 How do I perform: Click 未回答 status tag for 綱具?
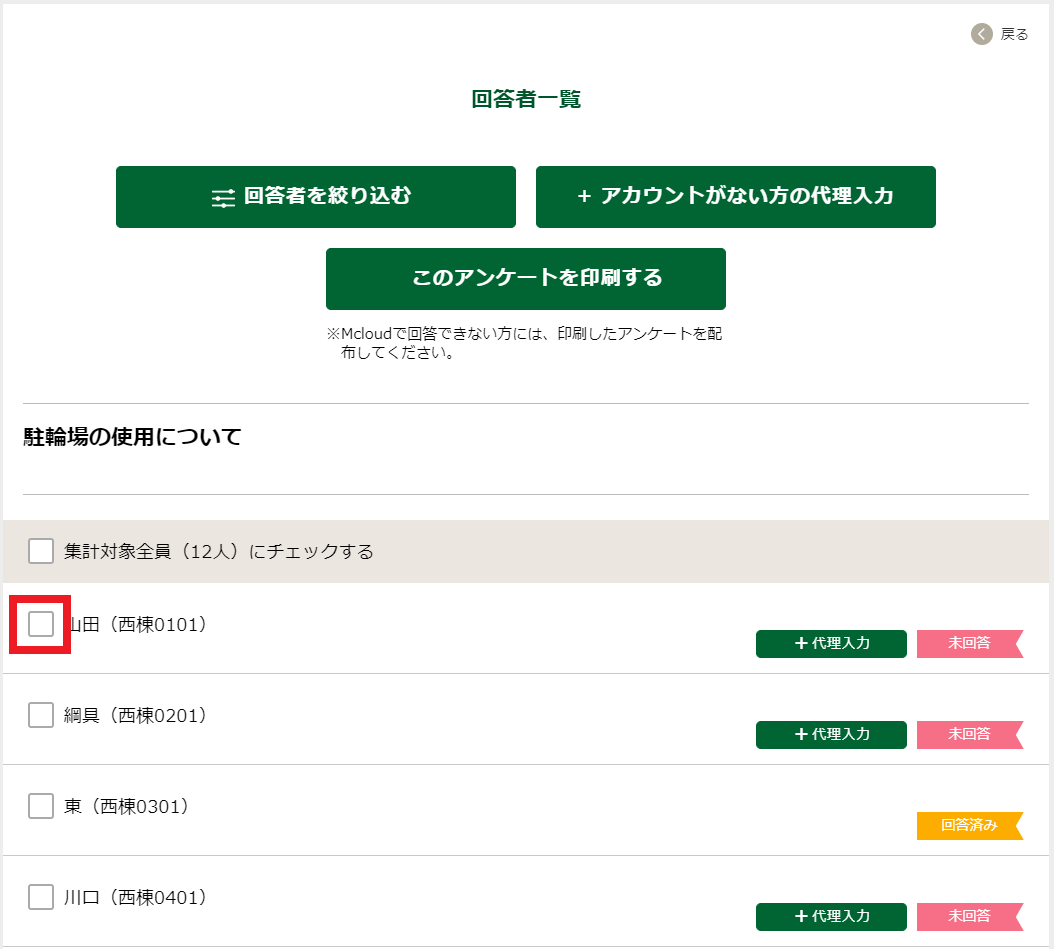pyautogui.click(x=969, y=735)
